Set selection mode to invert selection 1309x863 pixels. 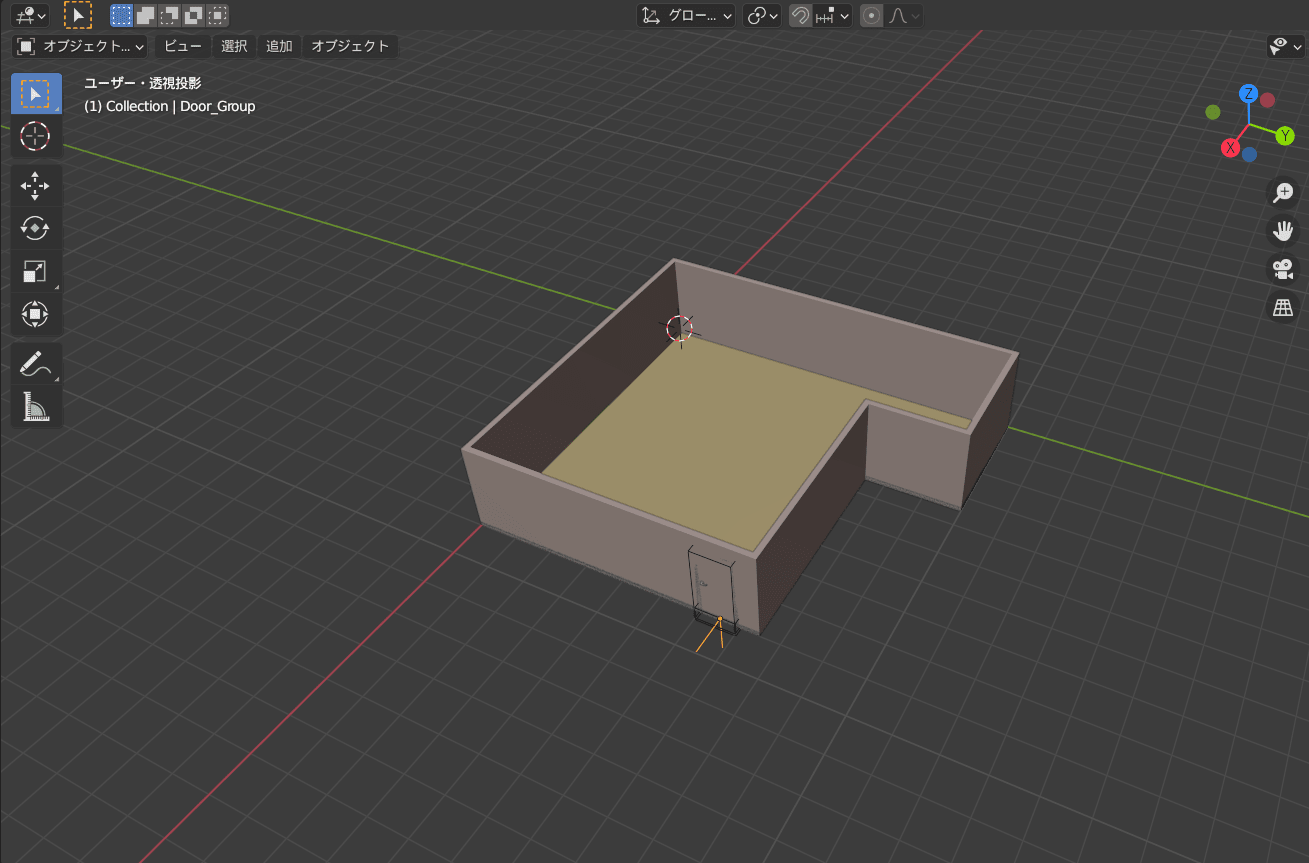coord(194,15)
